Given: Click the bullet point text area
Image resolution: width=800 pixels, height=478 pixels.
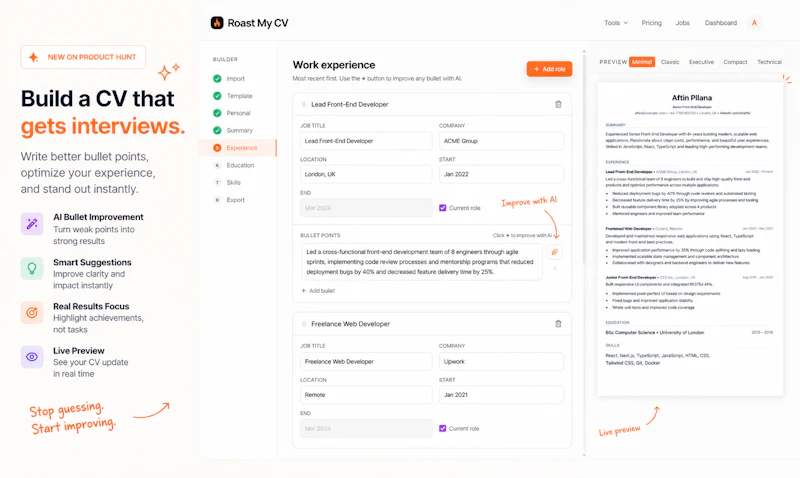Looking at the screenshot, I should [x=421, y=262].
